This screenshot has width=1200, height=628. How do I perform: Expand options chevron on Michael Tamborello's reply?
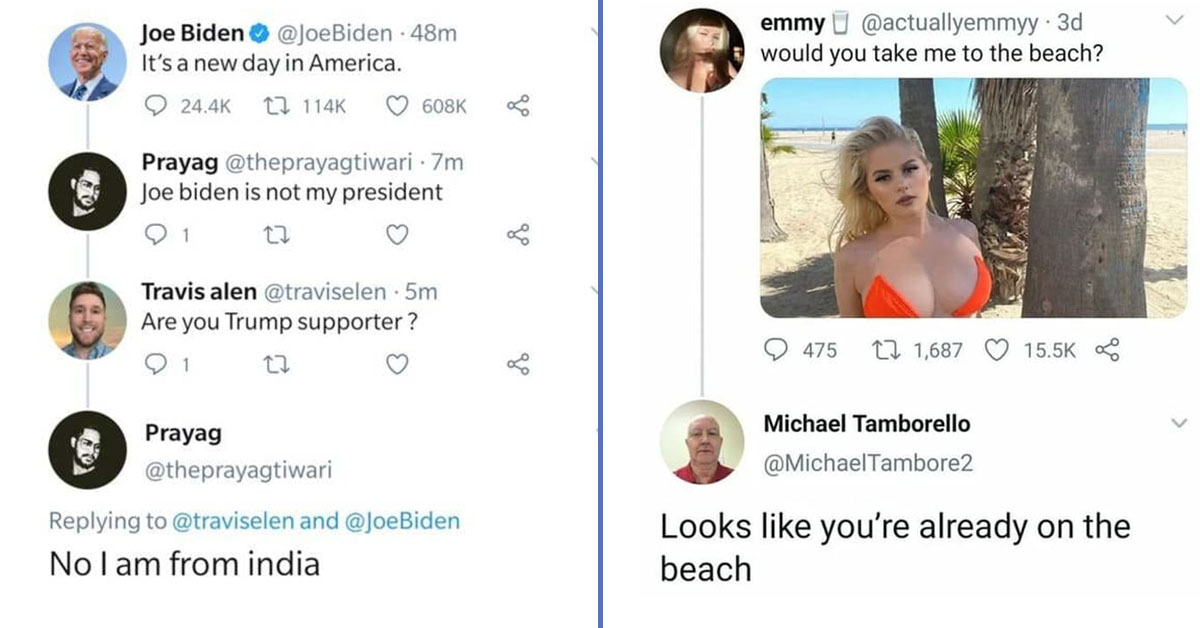click(1178, 424)
